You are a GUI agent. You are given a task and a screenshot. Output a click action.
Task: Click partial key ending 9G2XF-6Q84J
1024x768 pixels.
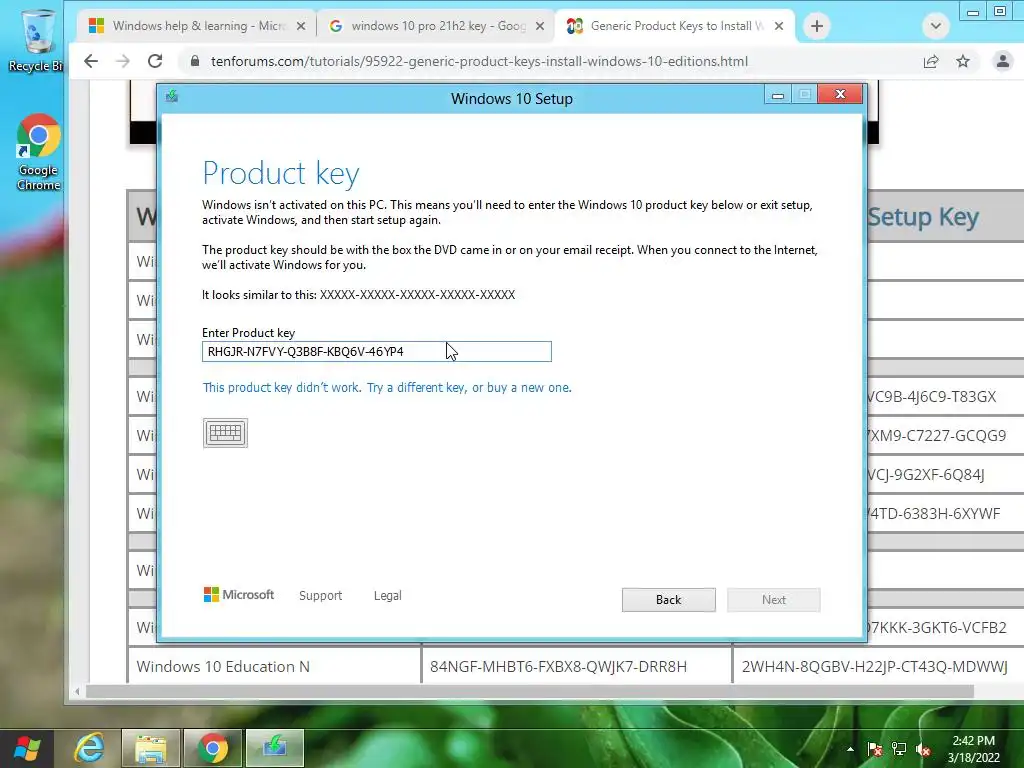pyautogui.click(x=926, y=475)
